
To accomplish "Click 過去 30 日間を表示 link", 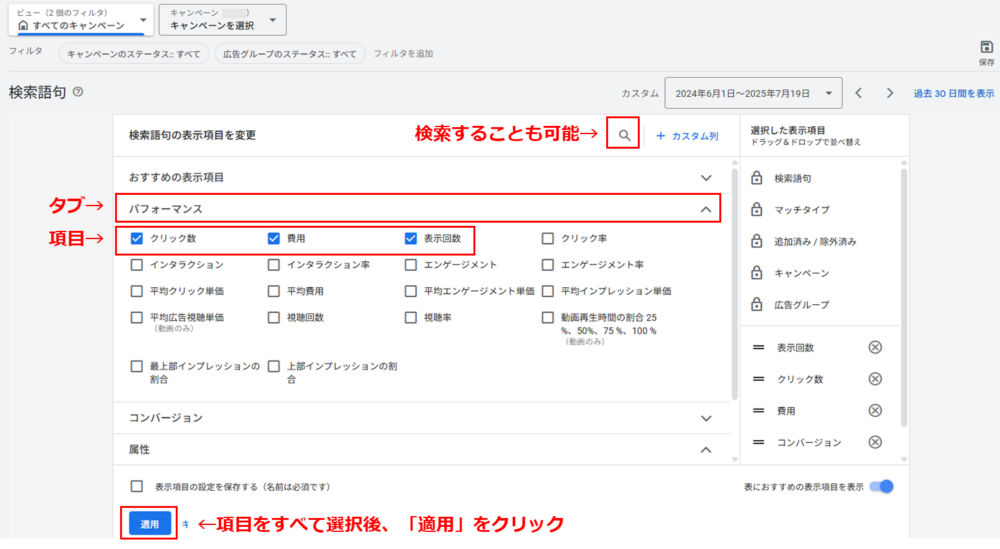I will (953, 93).
